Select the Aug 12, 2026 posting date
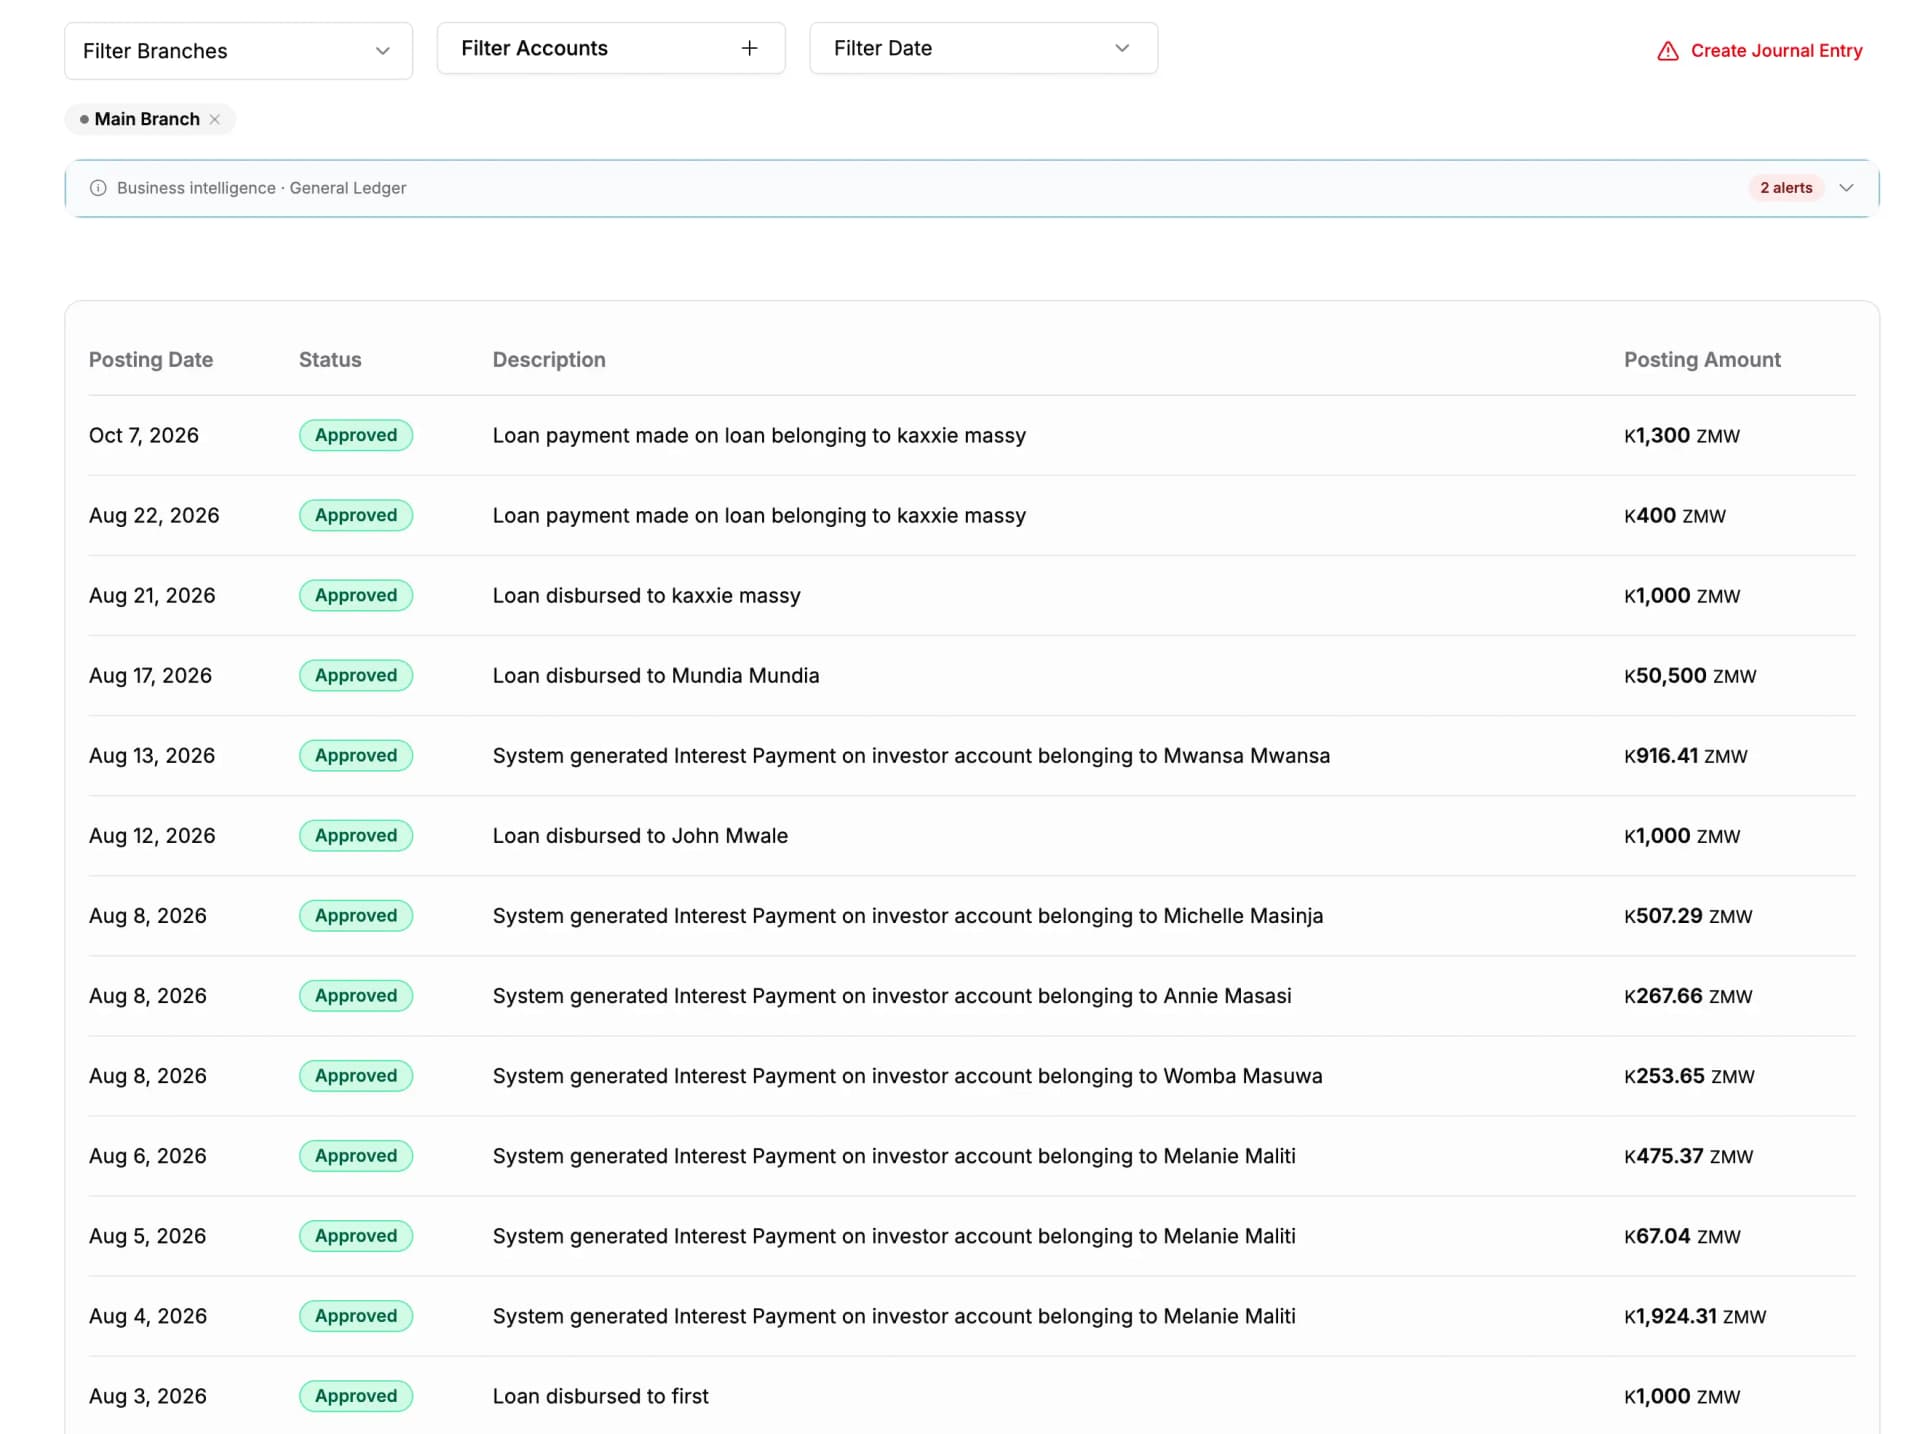Screen dimensions: 1920x1434 (152, 835)
